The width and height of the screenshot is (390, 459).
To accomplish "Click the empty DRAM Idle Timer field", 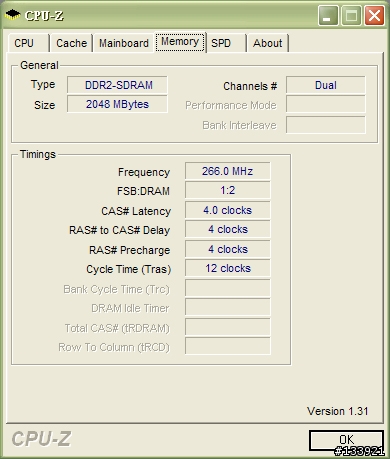I will [x=228, y=307].
